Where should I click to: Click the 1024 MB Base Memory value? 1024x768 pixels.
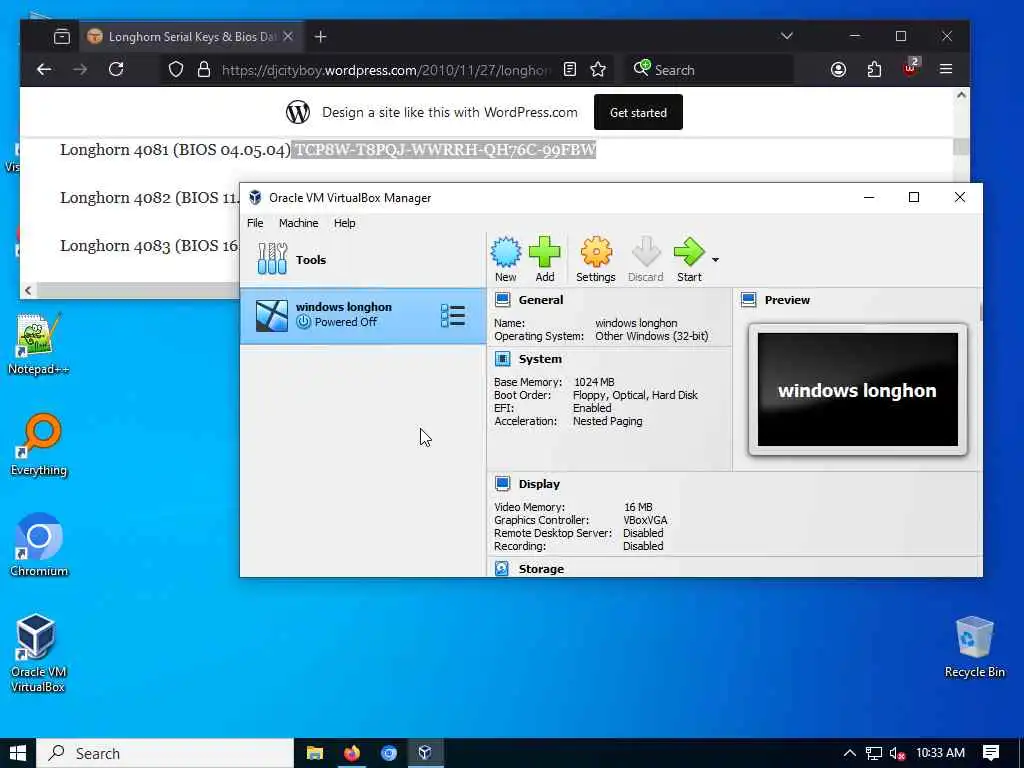coord(594,382)
